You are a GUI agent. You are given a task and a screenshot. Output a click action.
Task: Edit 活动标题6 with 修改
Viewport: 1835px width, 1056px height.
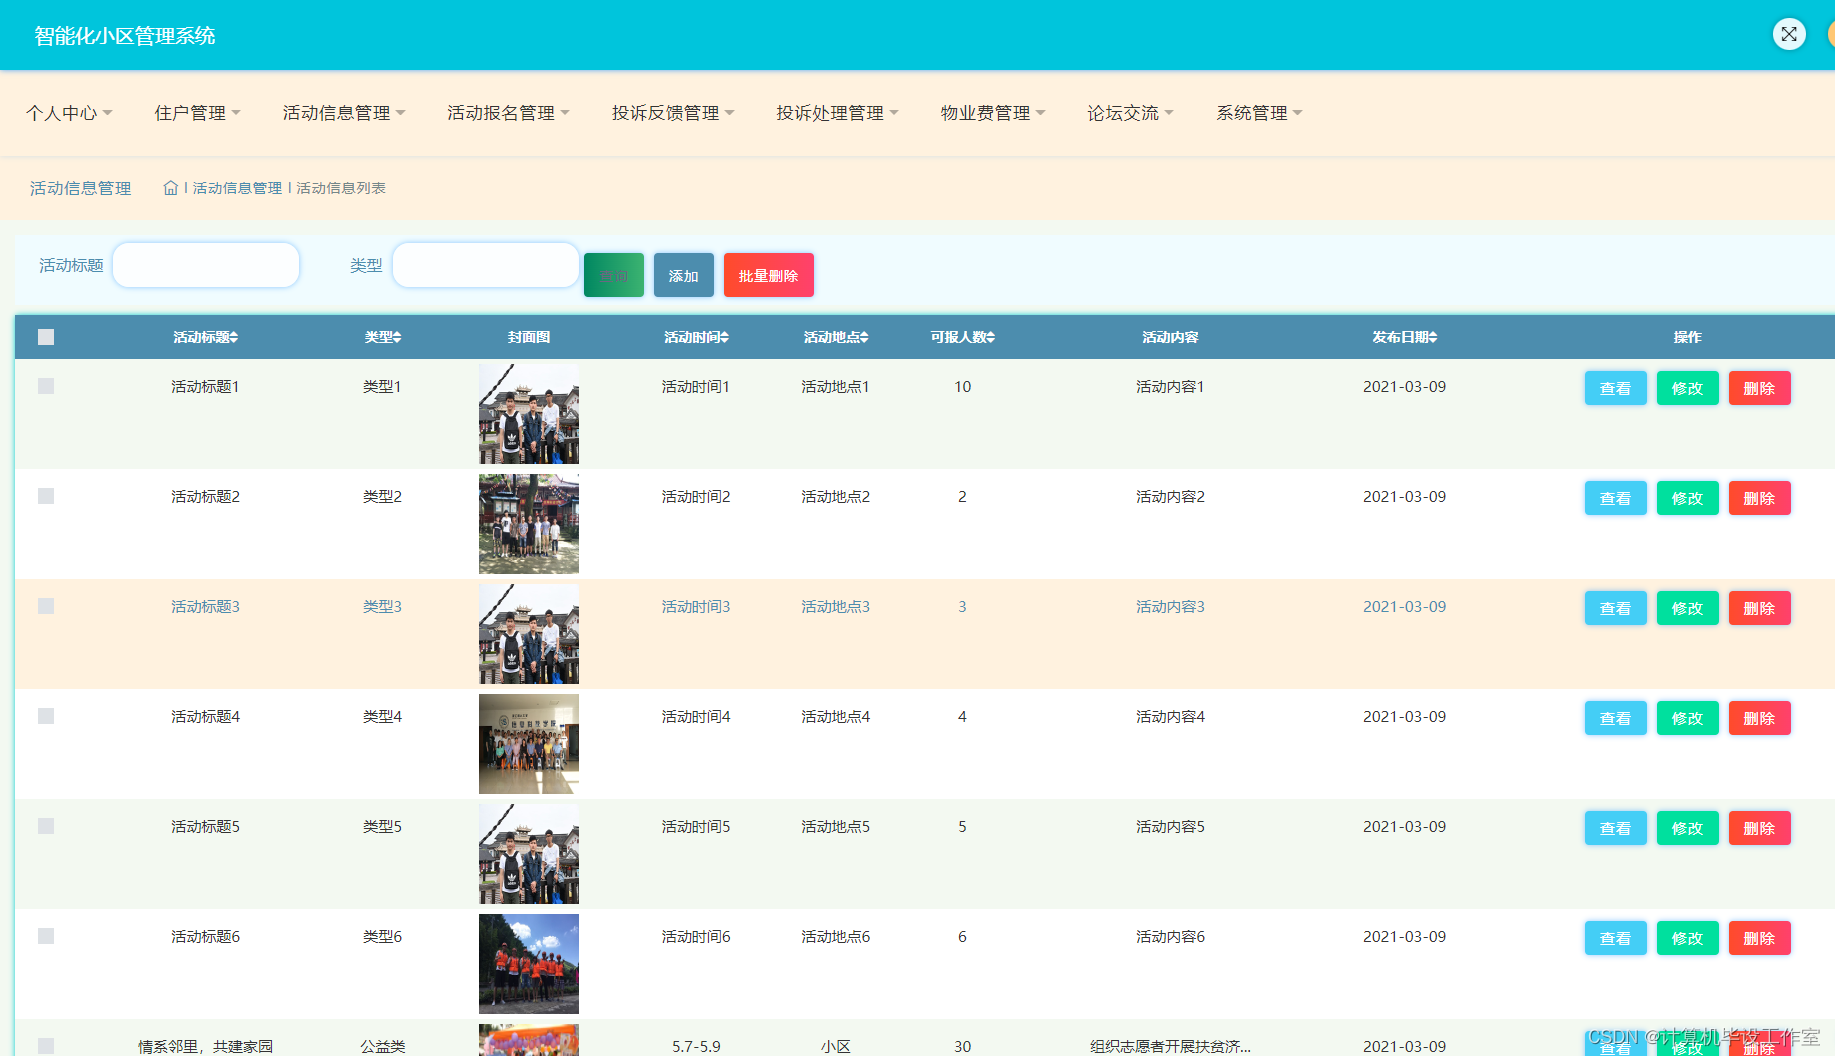pos(1688,938)
